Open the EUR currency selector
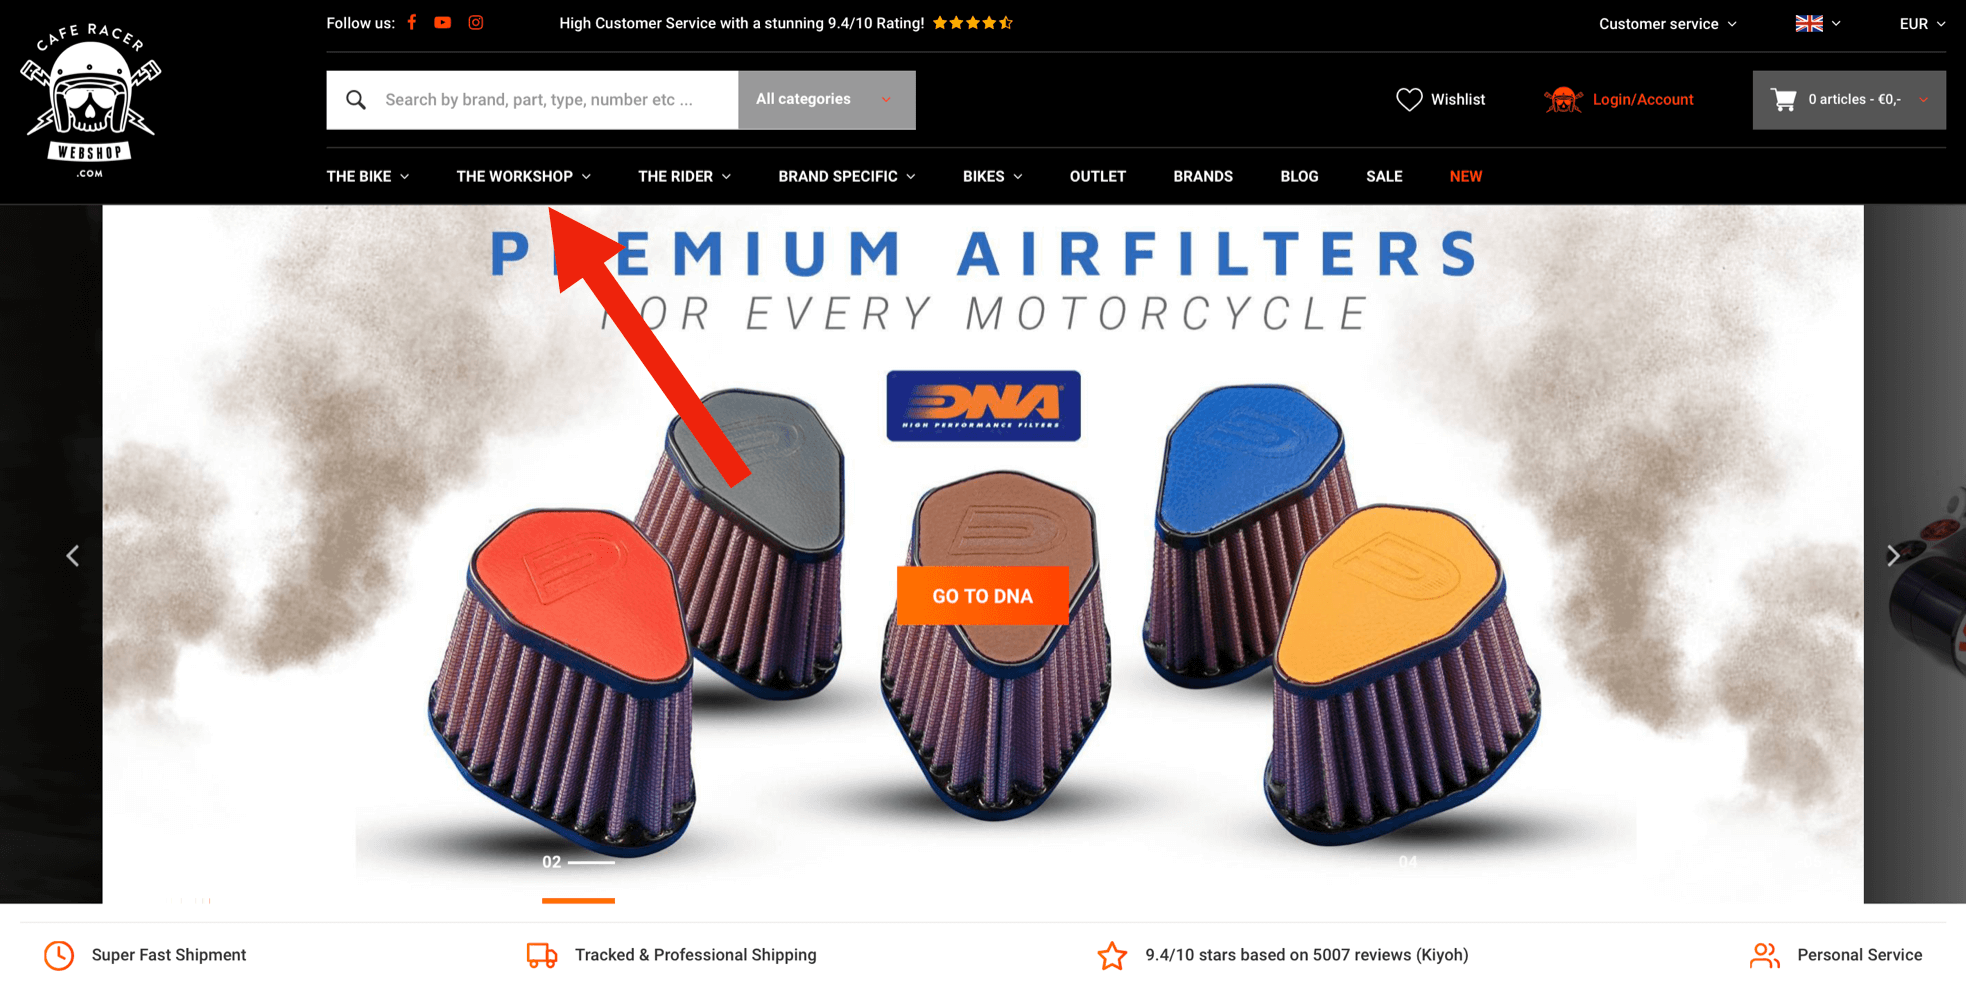 coord(1922,24)
